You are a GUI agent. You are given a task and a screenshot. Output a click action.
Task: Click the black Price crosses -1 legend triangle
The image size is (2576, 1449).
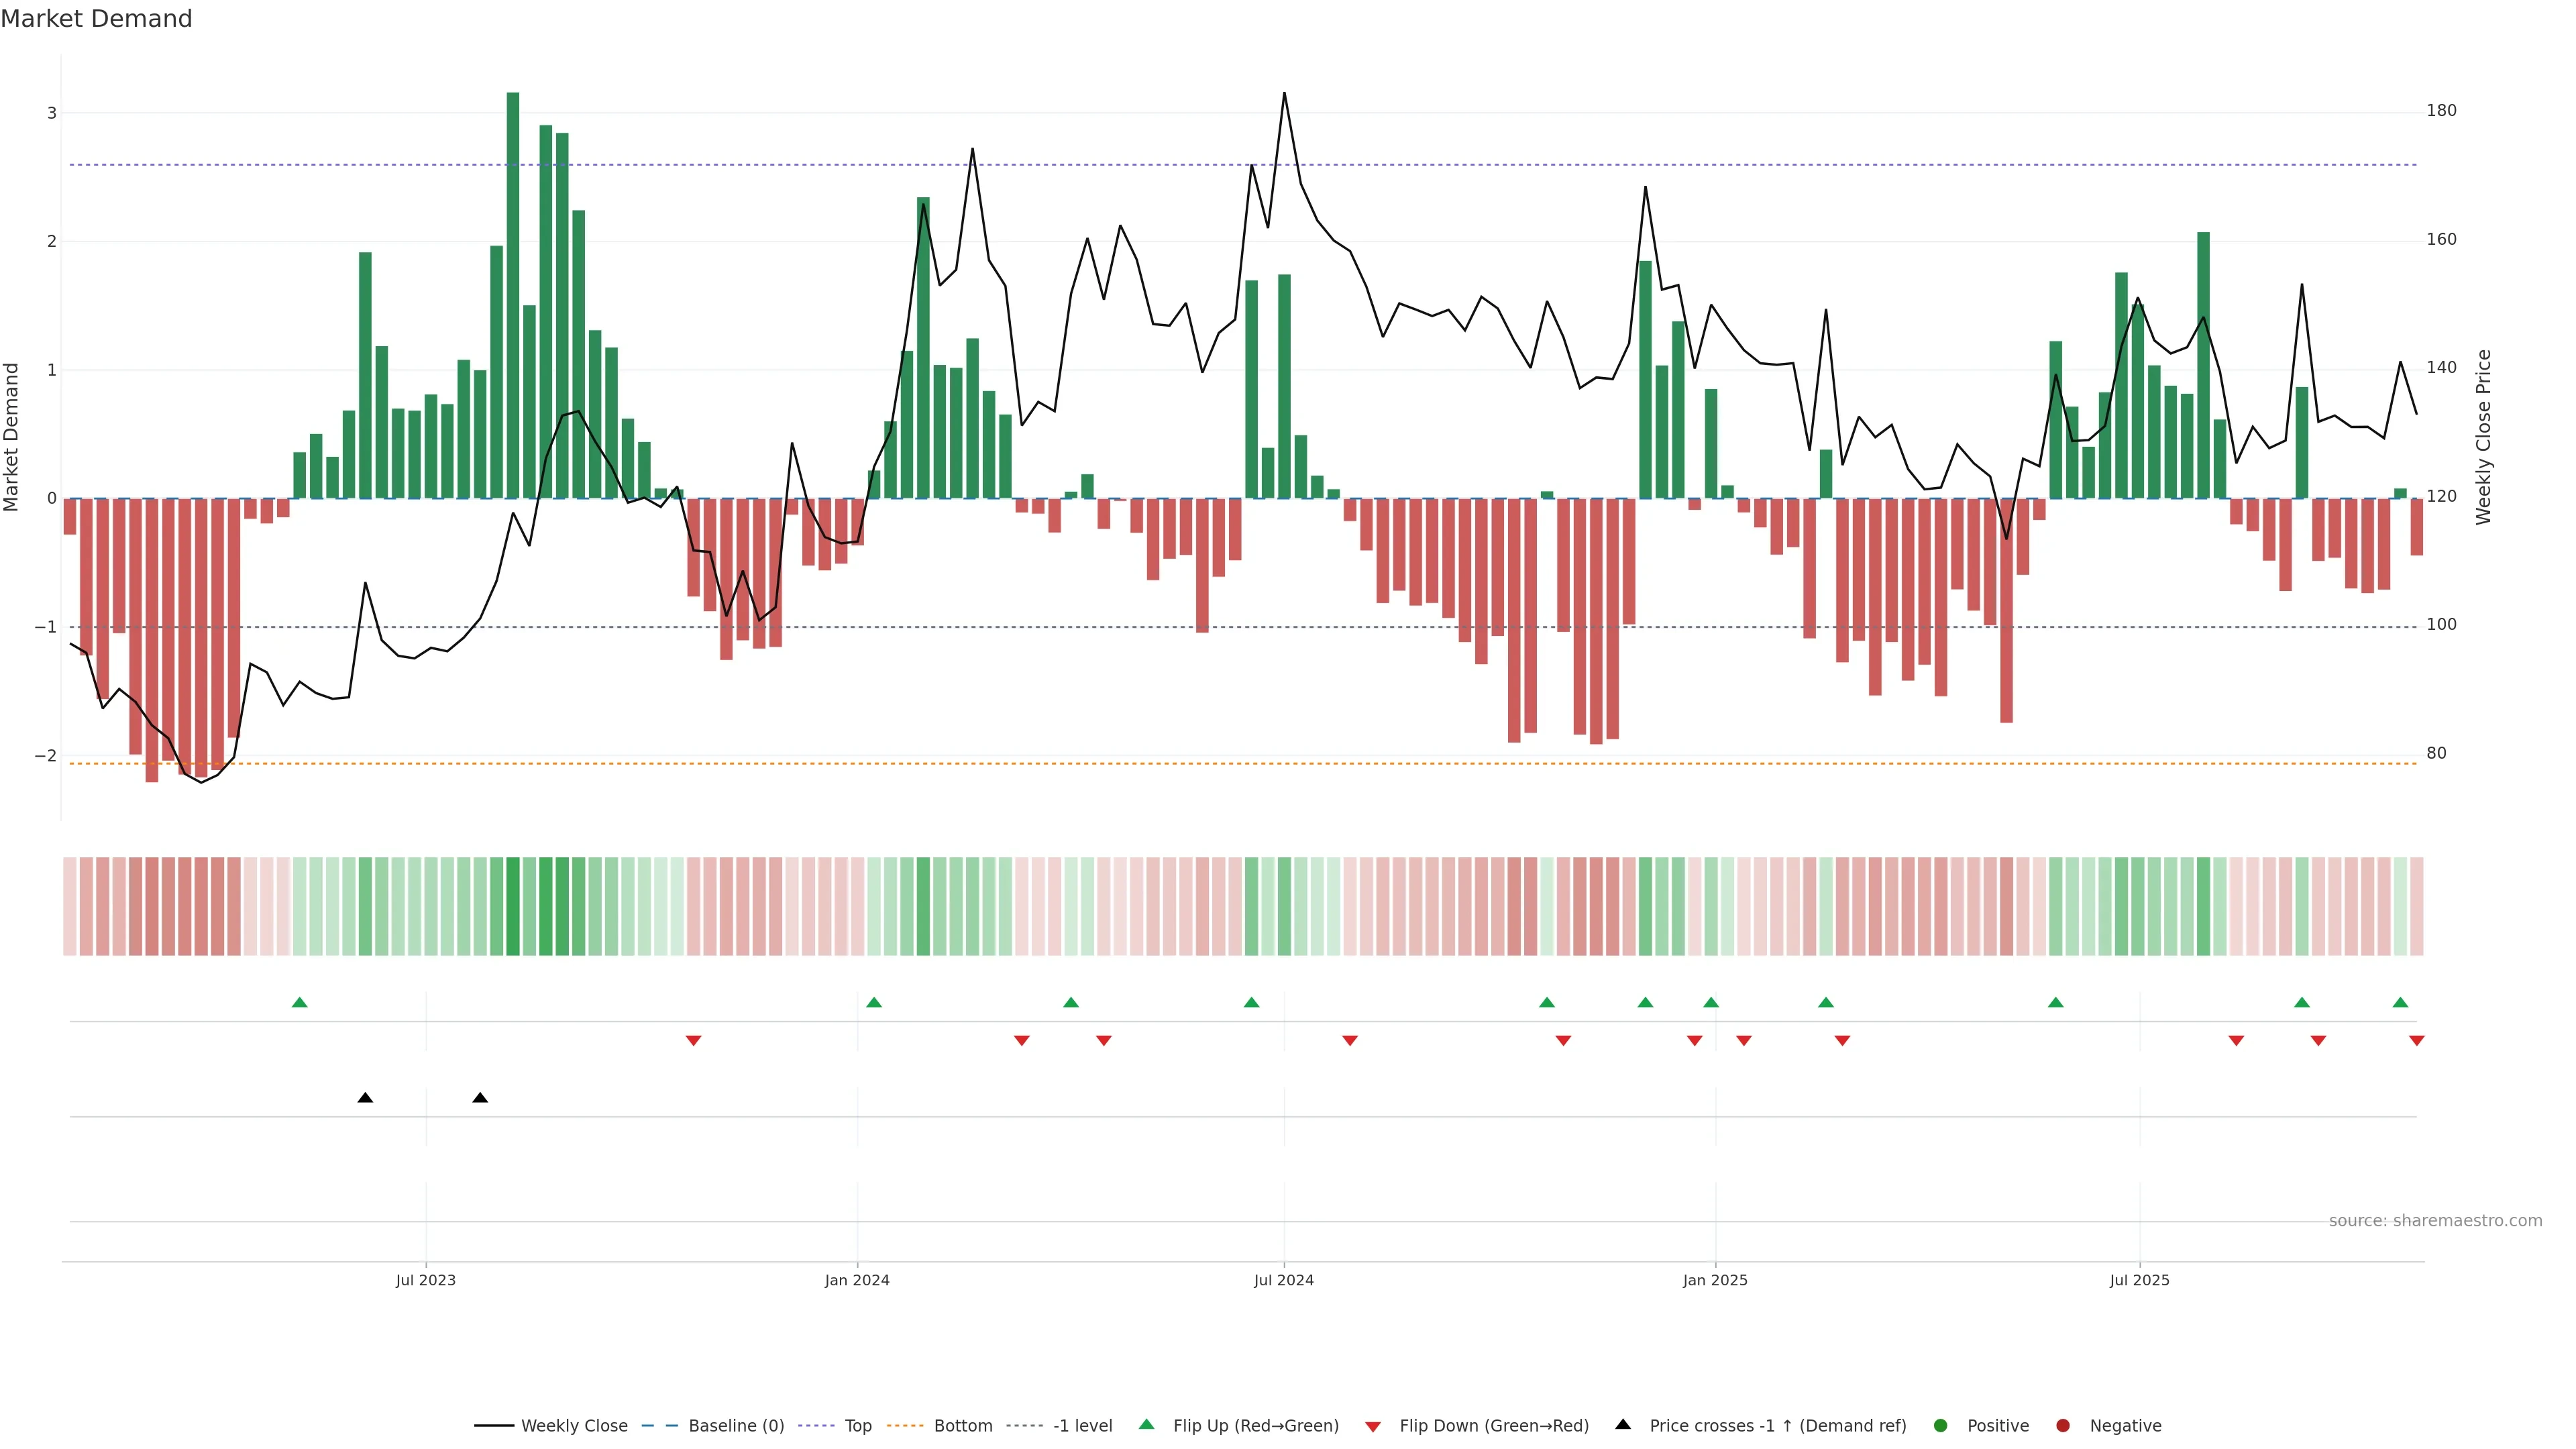(x=1622, y=1424)
